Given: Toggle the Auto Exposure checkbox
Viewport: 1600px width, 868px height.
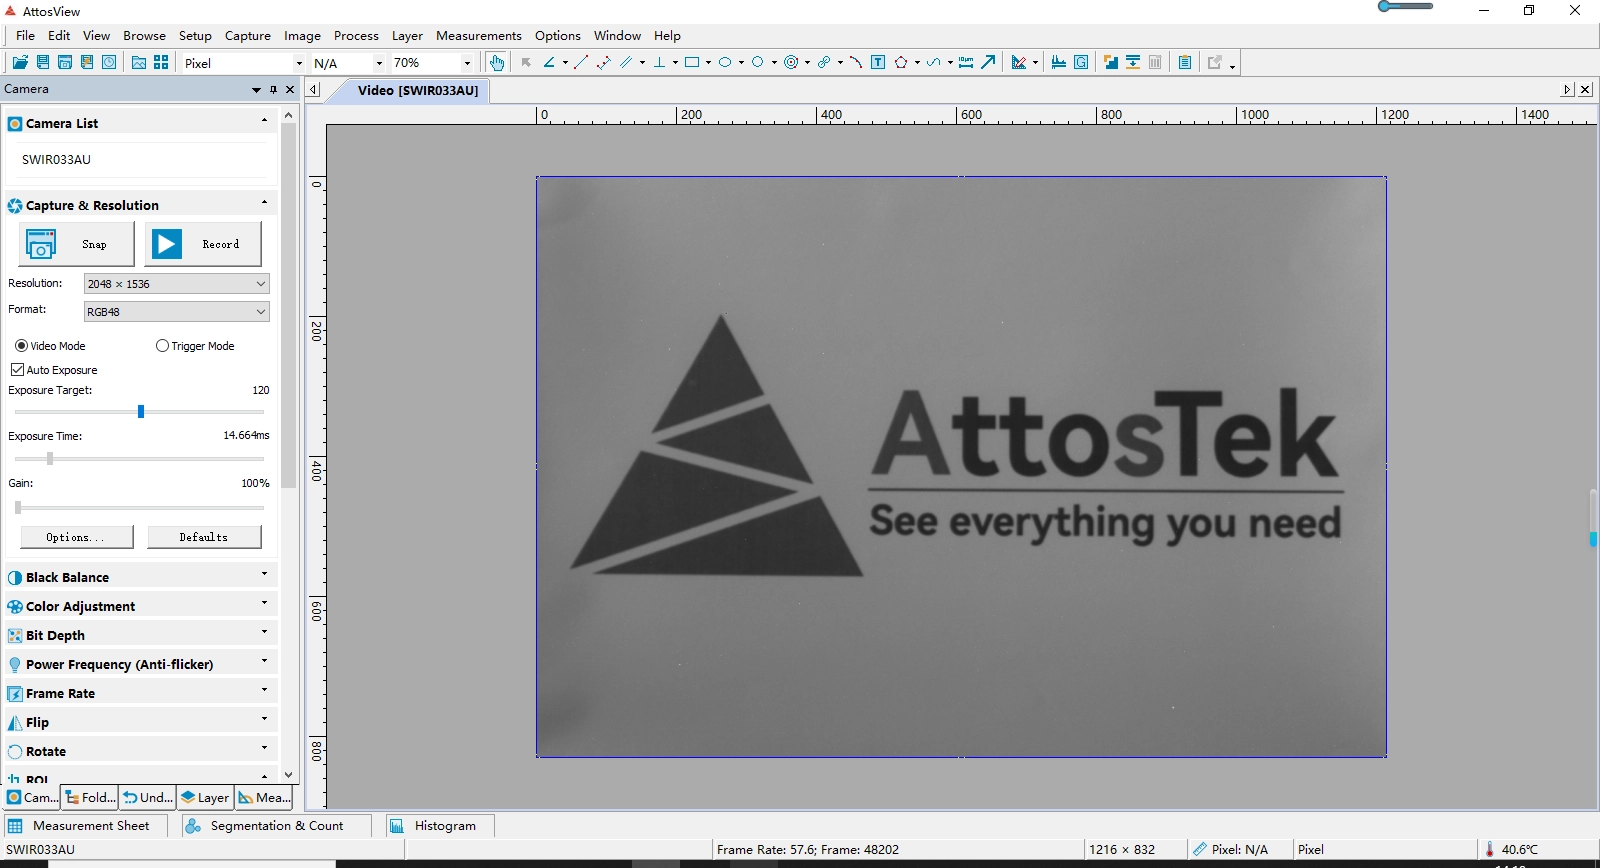Looking at the screenshot, I should click(x=55, y=370).
